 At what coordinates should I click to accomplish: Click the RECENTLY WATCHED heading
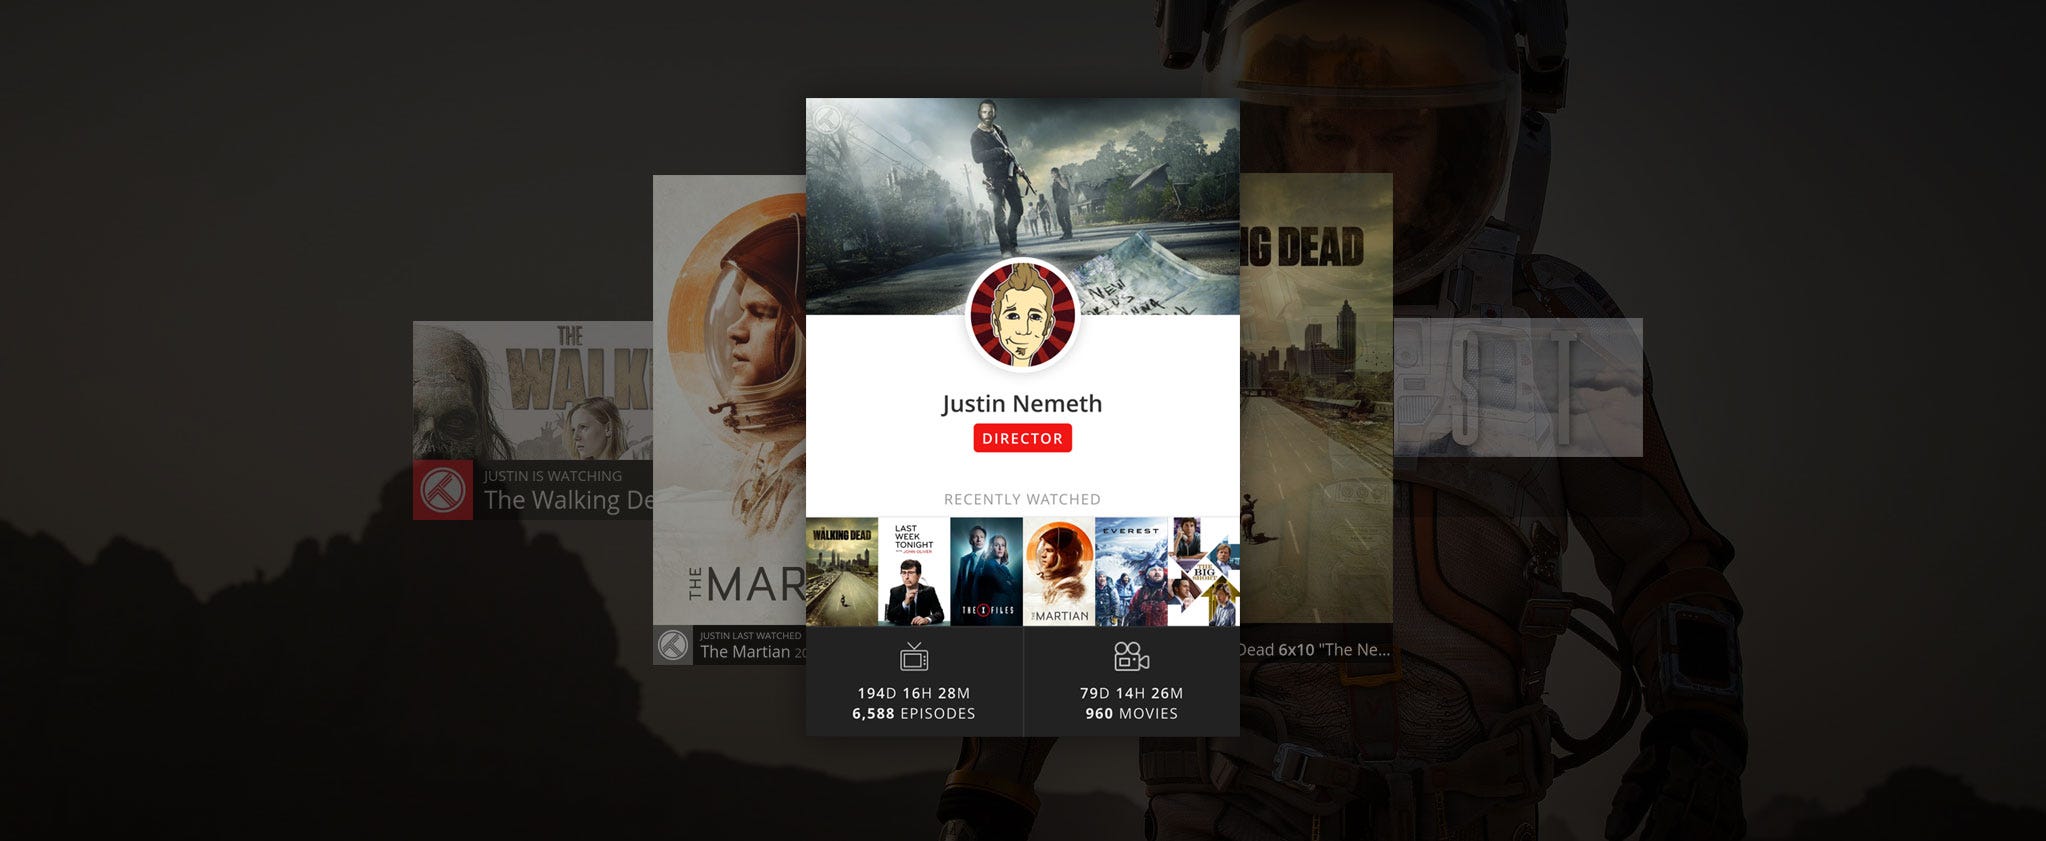pos(1022,499)
